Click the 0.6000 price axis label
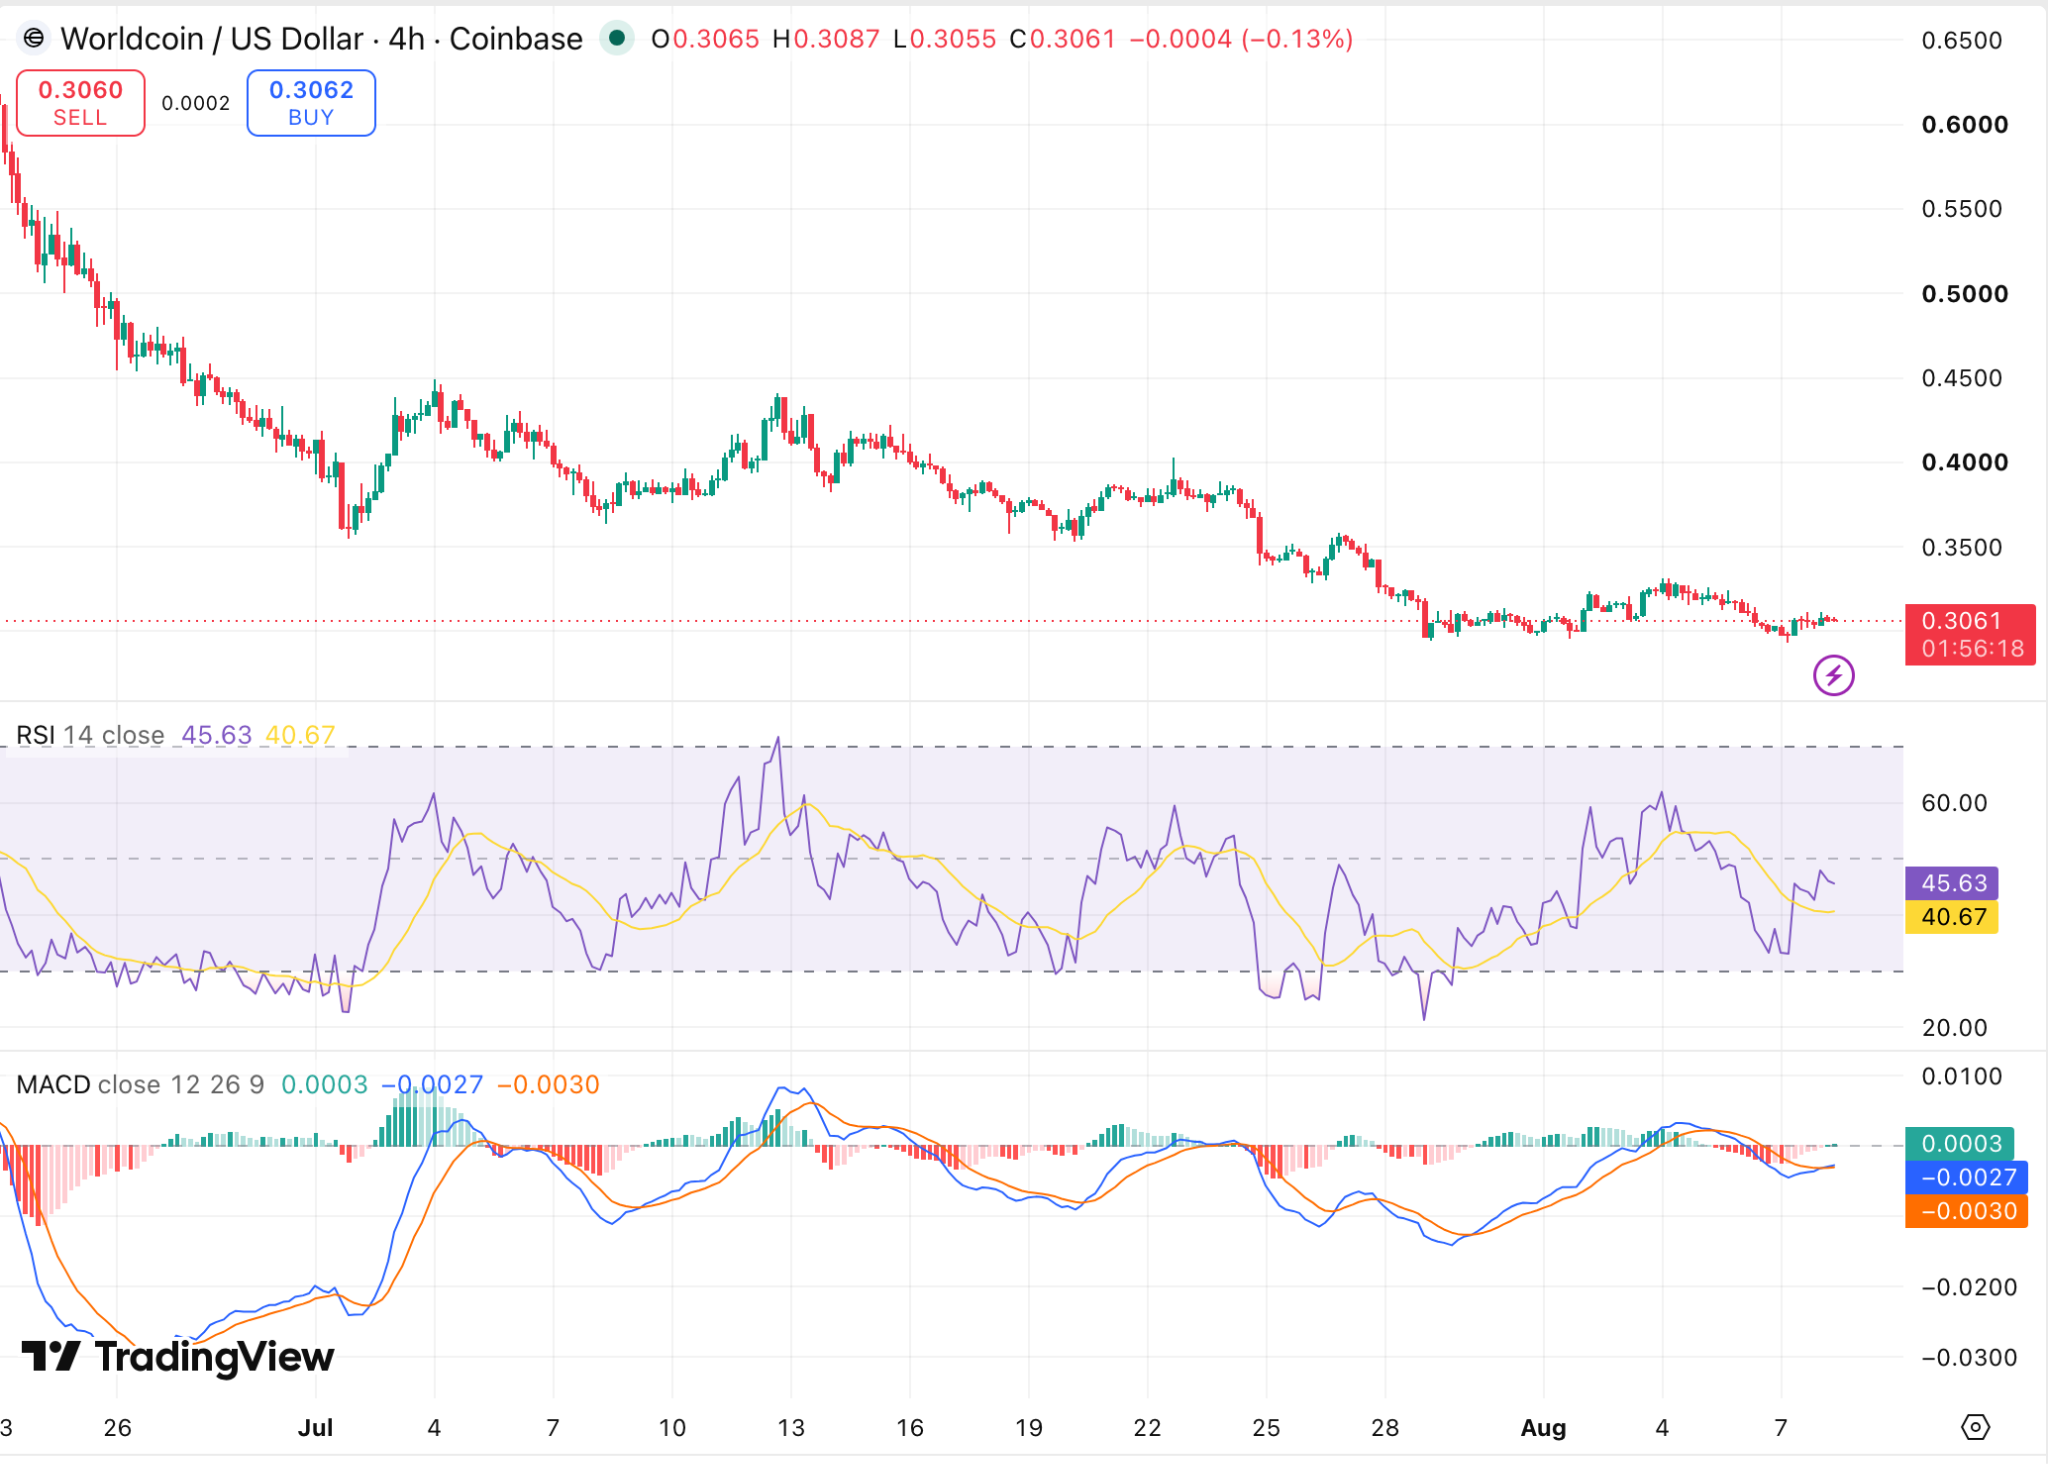Screen dimensions: 2048x1464 click(x=1965, y=125)
